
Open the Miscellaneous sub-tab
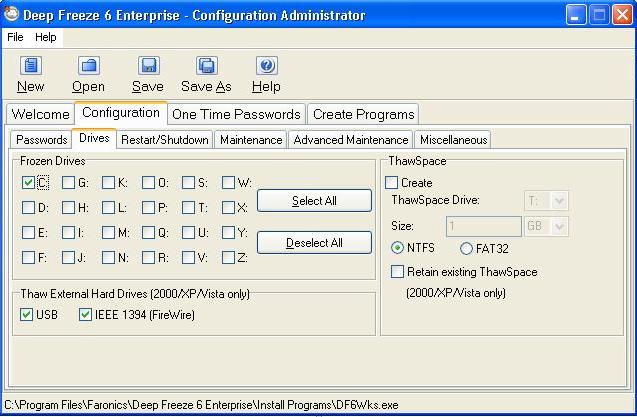pos(453,140)
